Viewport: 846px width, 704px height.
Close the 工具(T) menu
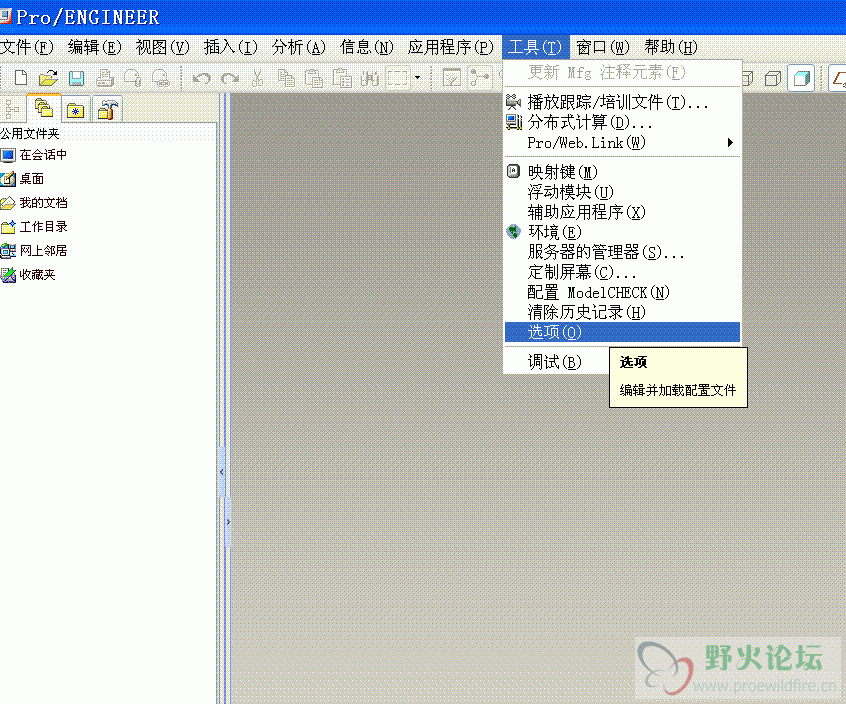coord(535,47)
